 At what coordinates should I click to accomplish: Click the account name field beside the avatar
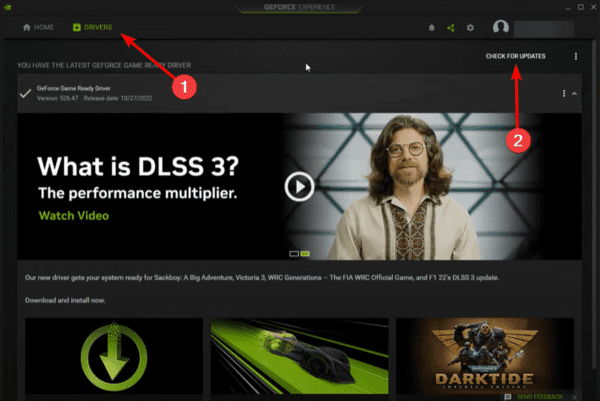[x=544, y=29]
